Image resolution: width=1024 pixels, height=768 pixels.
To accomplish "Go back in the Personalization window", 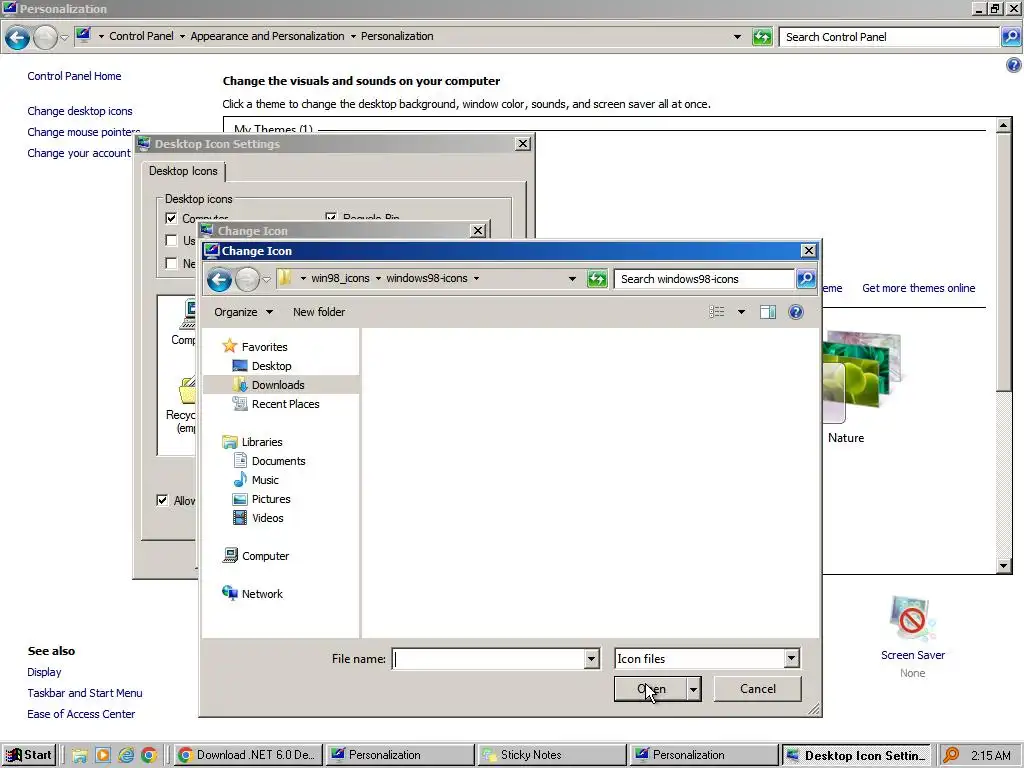I will coord(18,37).
